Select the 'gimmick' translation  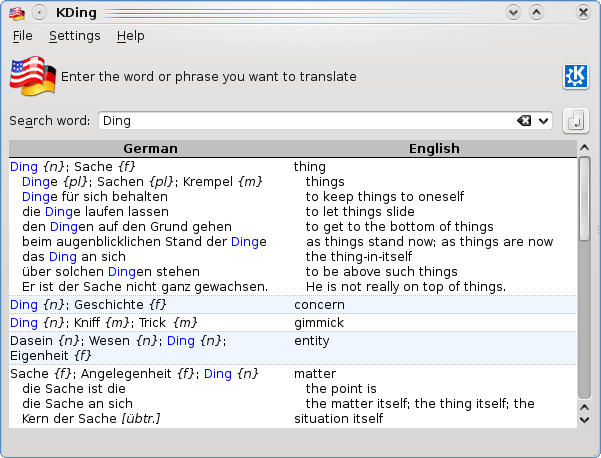point(319,323)
